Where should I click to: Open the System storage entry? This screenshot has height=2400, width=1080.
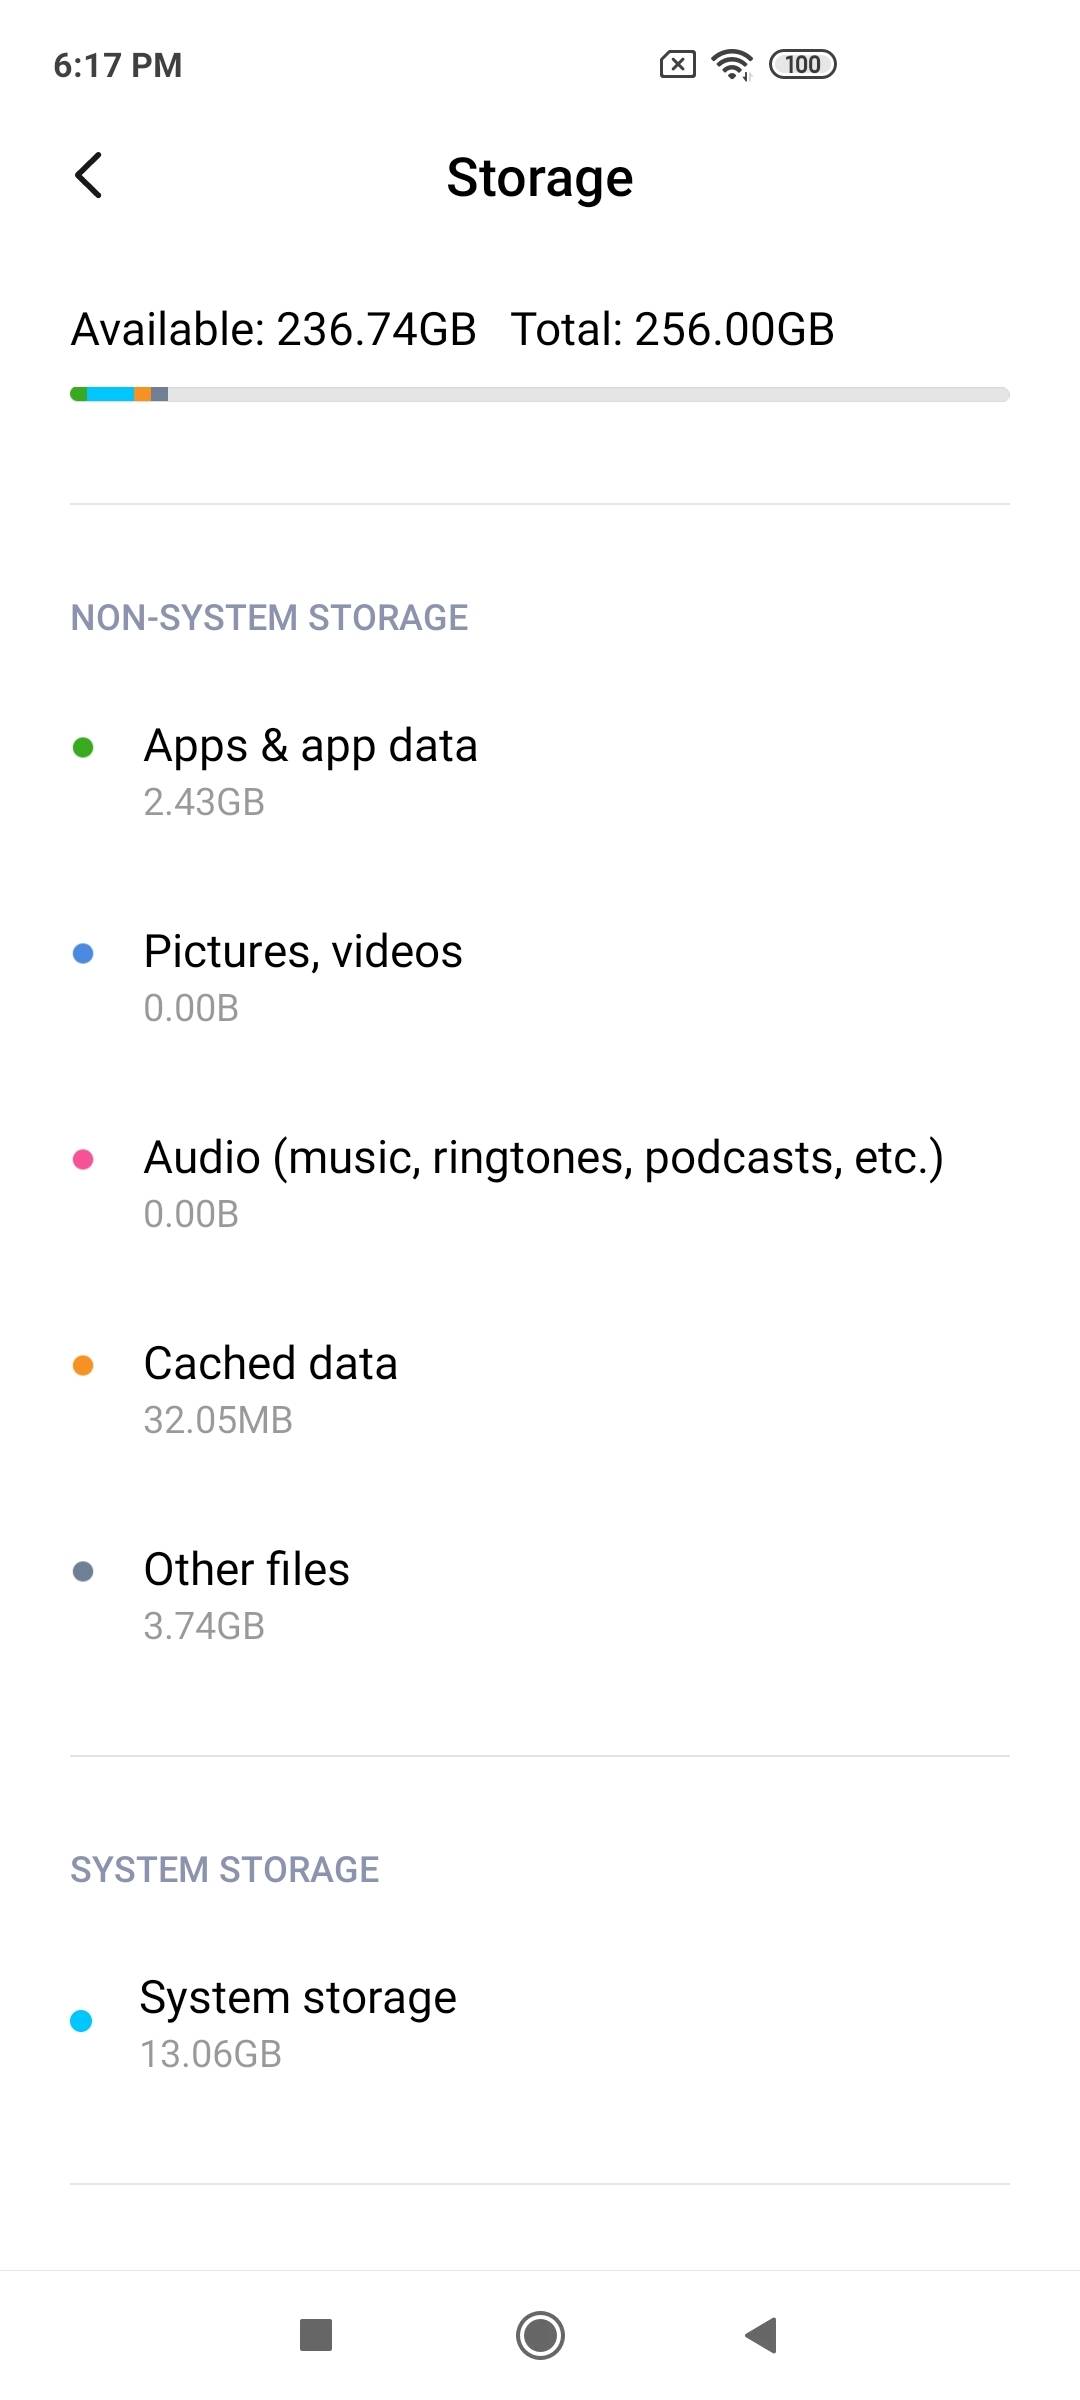coord(298,2023)
